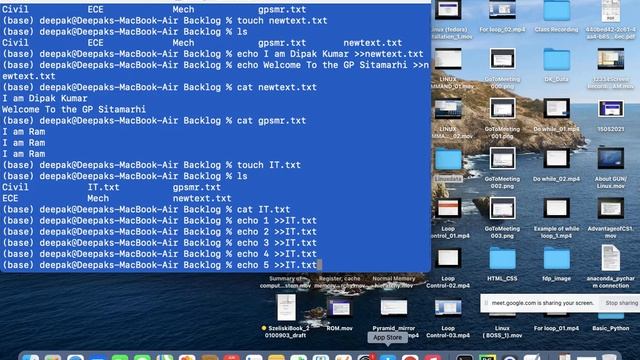
Task: Select the LINUX COMMAND_02.mov video icon
Action: pos(448,109)
